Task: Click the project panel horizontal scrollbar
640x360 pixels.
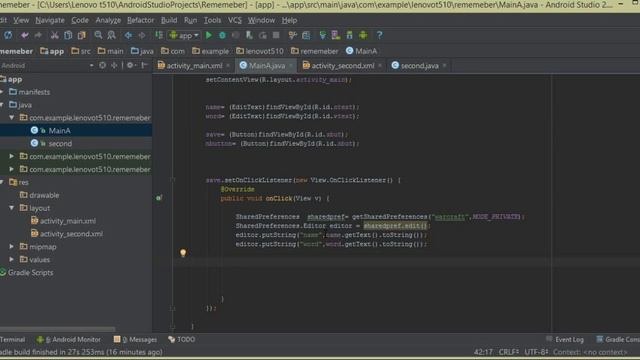Action: (x=58, y=329)
